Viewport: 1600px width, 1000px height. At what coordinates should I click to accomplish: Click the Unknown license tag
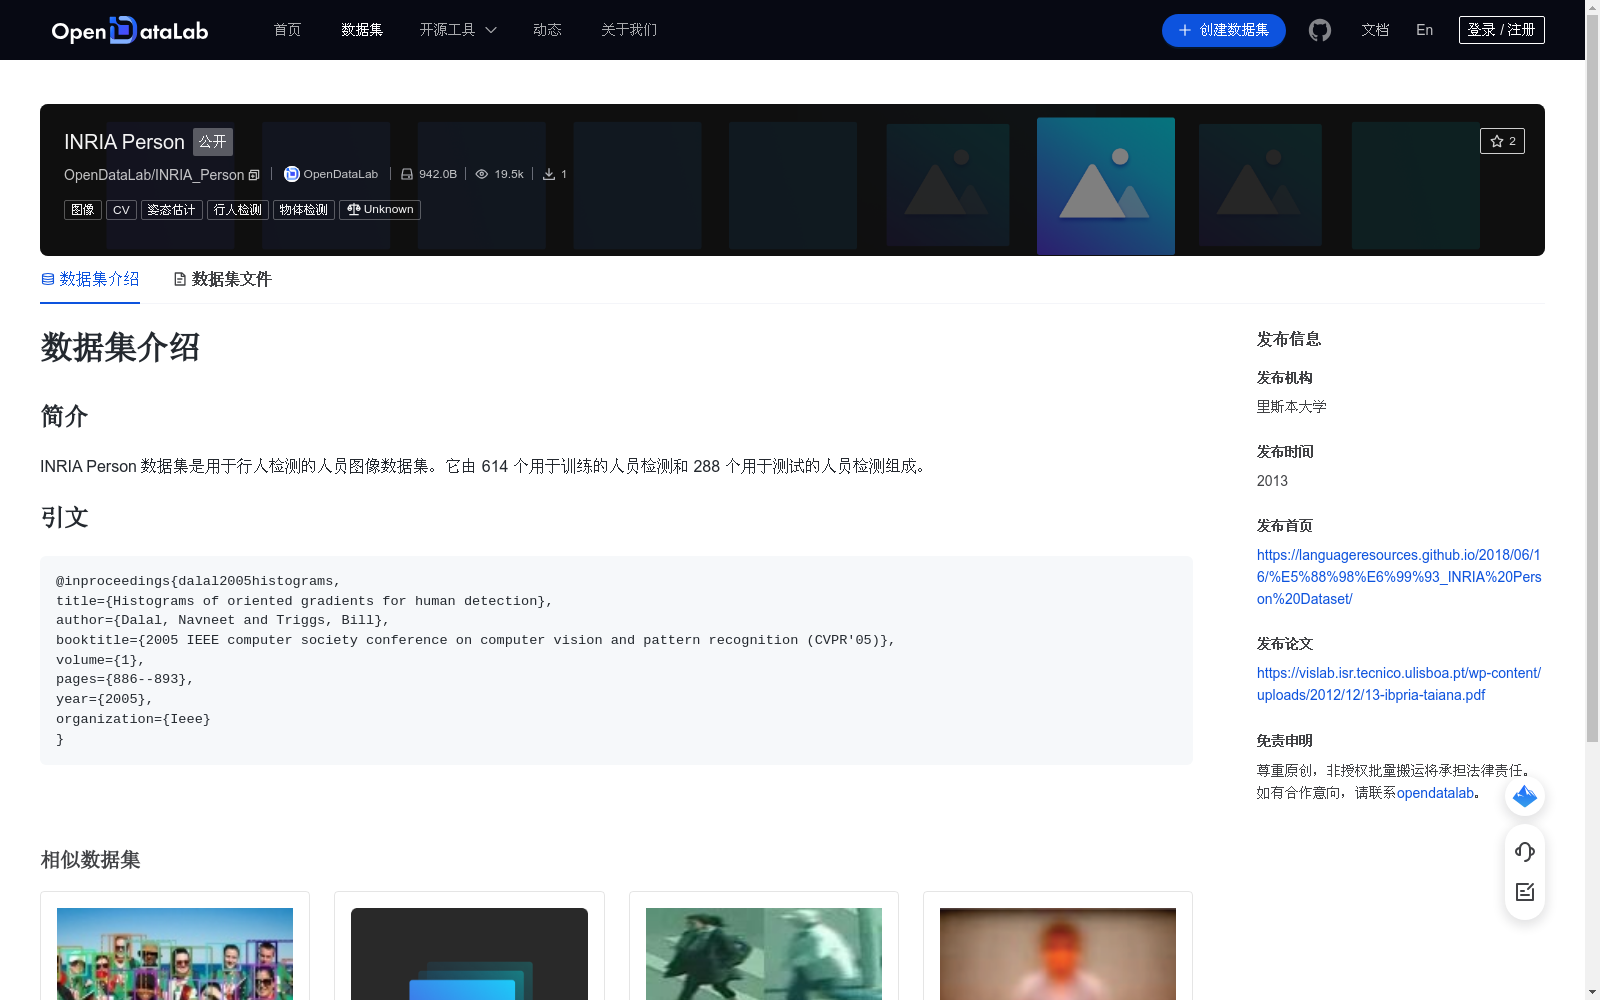(380, 210)
